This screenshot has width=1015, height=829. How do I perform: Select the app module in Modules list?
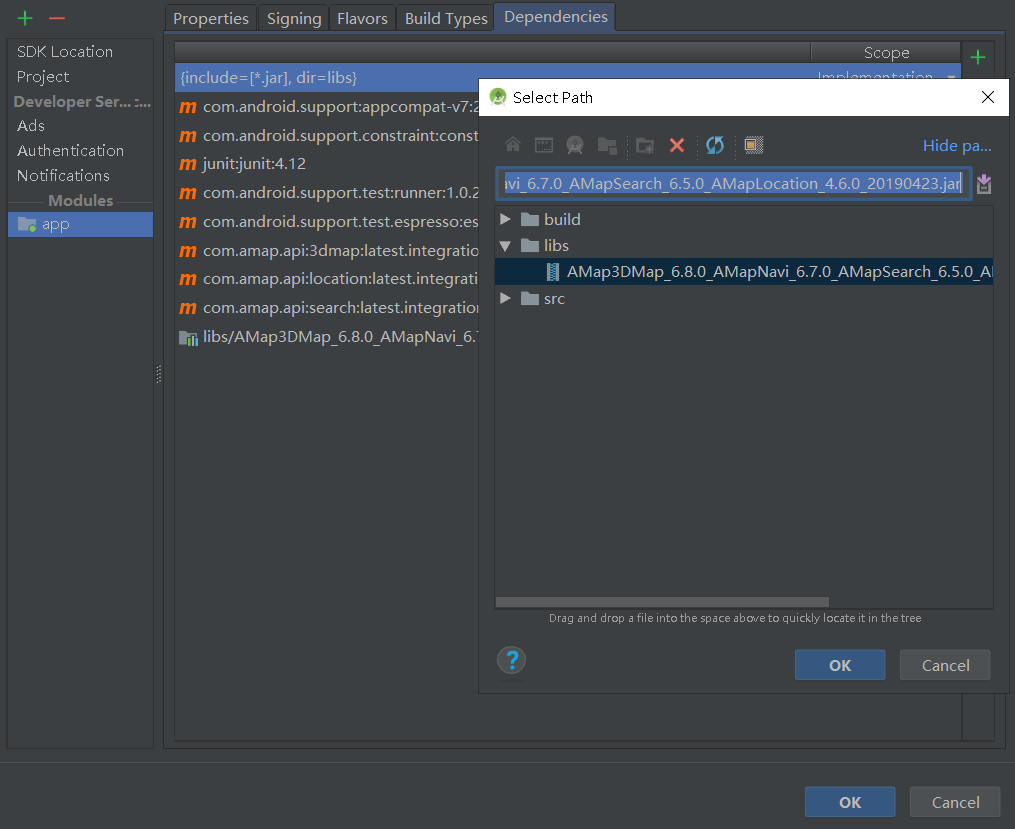pos(55,224)
